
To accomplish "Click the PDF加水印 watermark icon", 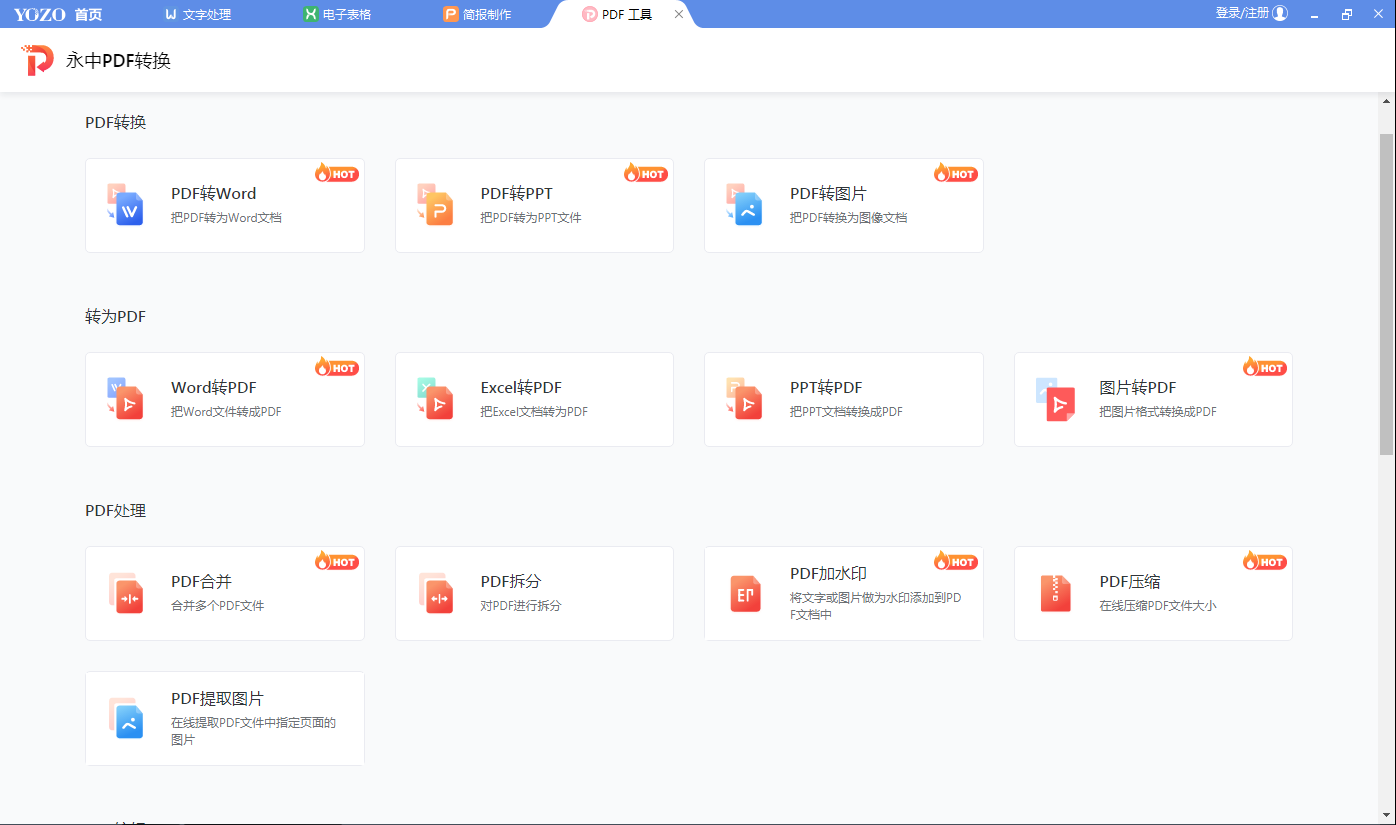I will pos(745,594).
